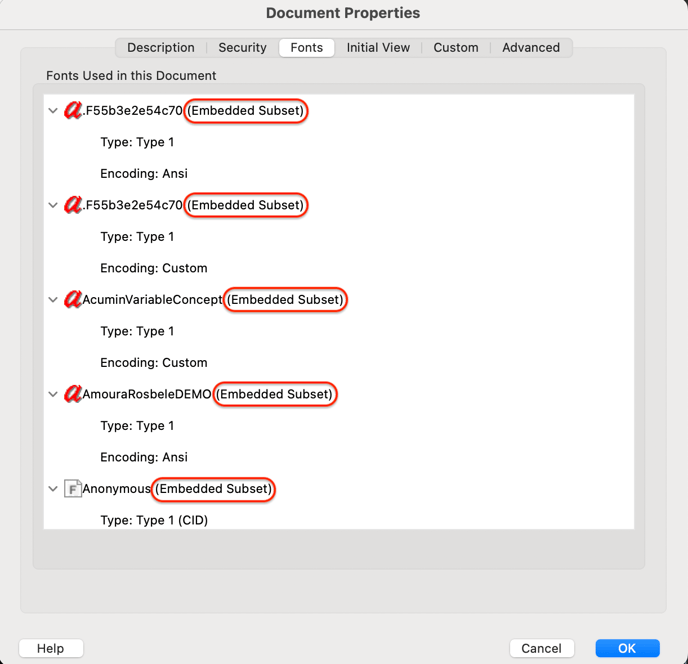
Task: Open the Security tab
Action: point(242,48)
